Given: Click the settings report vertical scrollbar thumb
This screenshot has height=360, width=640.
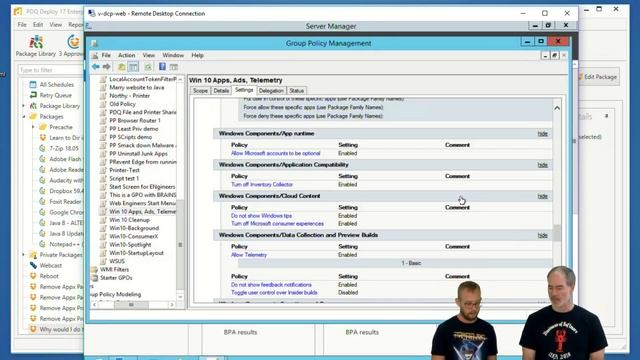Looking at the screenshot, I should (x=557, y=233).
